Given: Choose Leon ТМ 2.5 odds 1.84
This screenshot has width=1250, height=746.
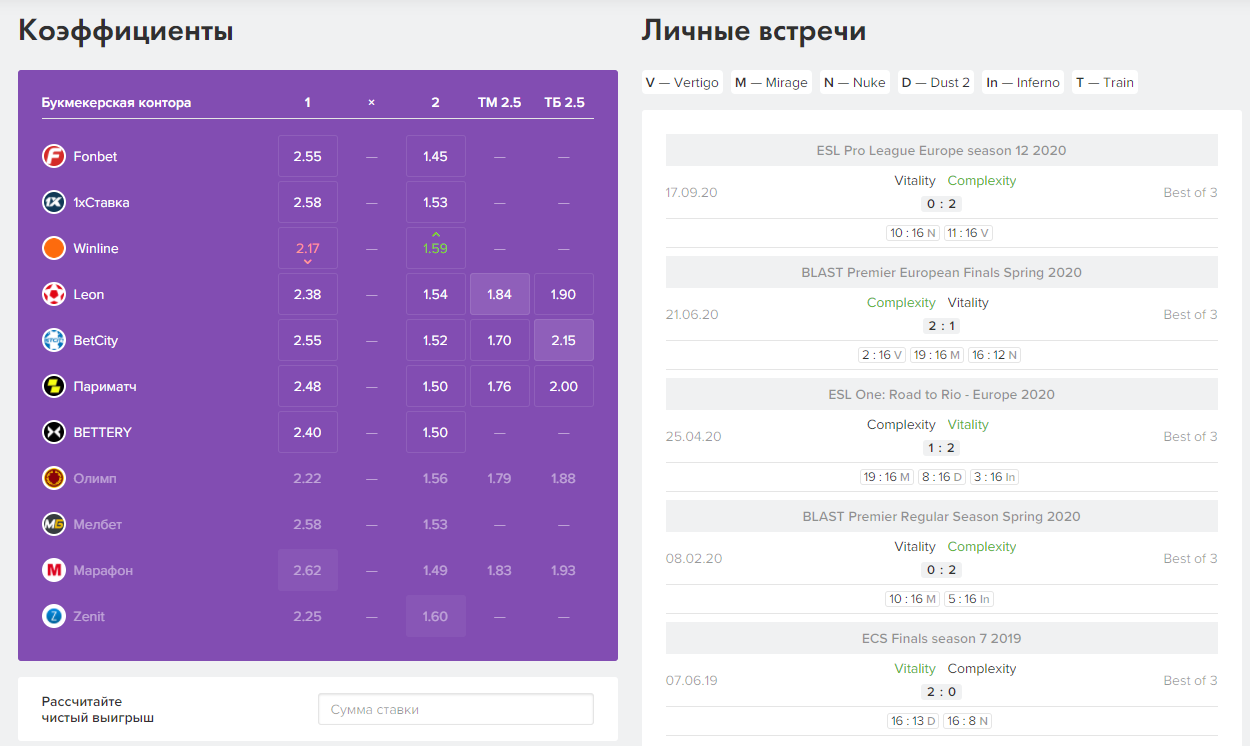Looking at the screenshot, I should point(500,295).
